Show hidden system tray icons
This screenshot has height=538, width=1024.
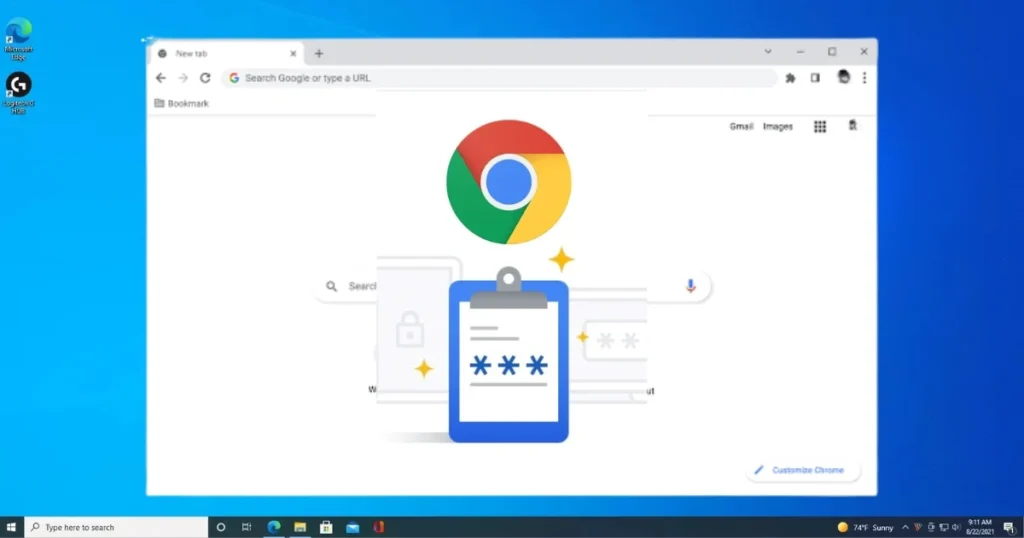pos(905,527)
